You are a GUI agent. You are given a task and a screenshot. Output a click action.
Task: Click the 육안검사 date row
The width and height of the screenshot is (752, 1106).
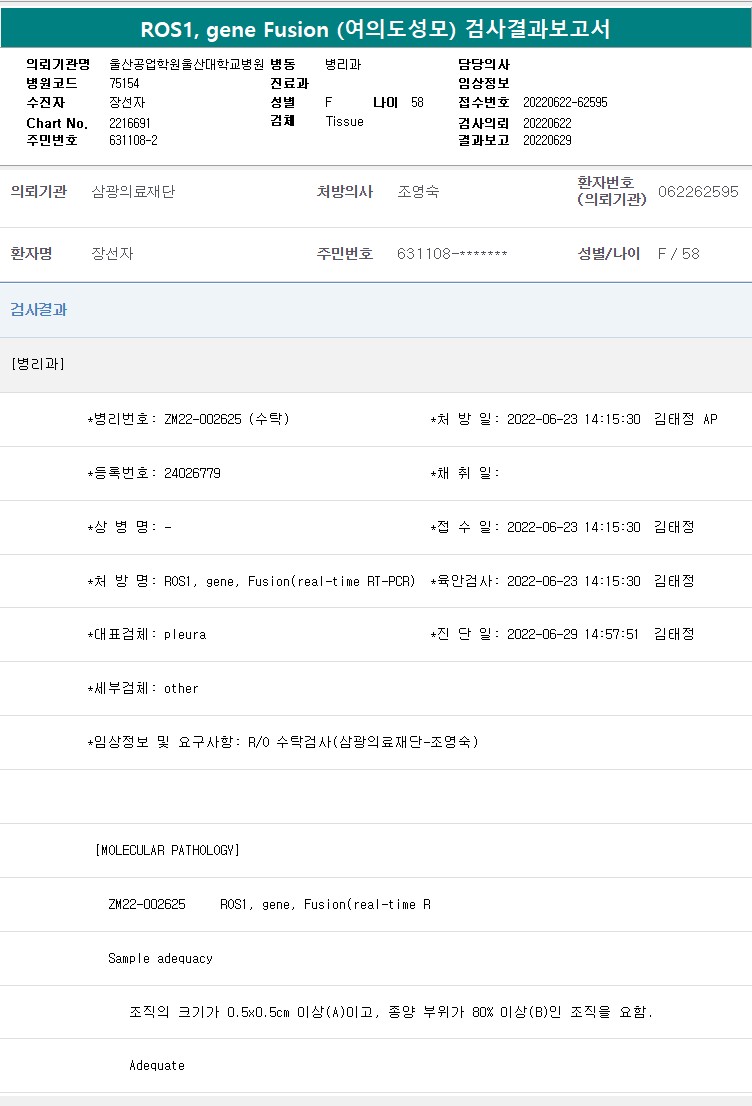tap(562, 581)
